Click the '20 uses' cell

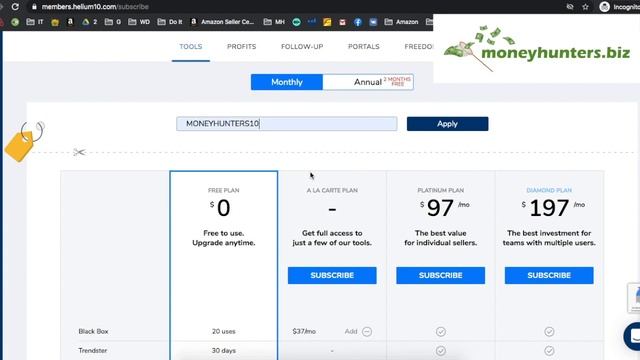click(x=224, y=331)
